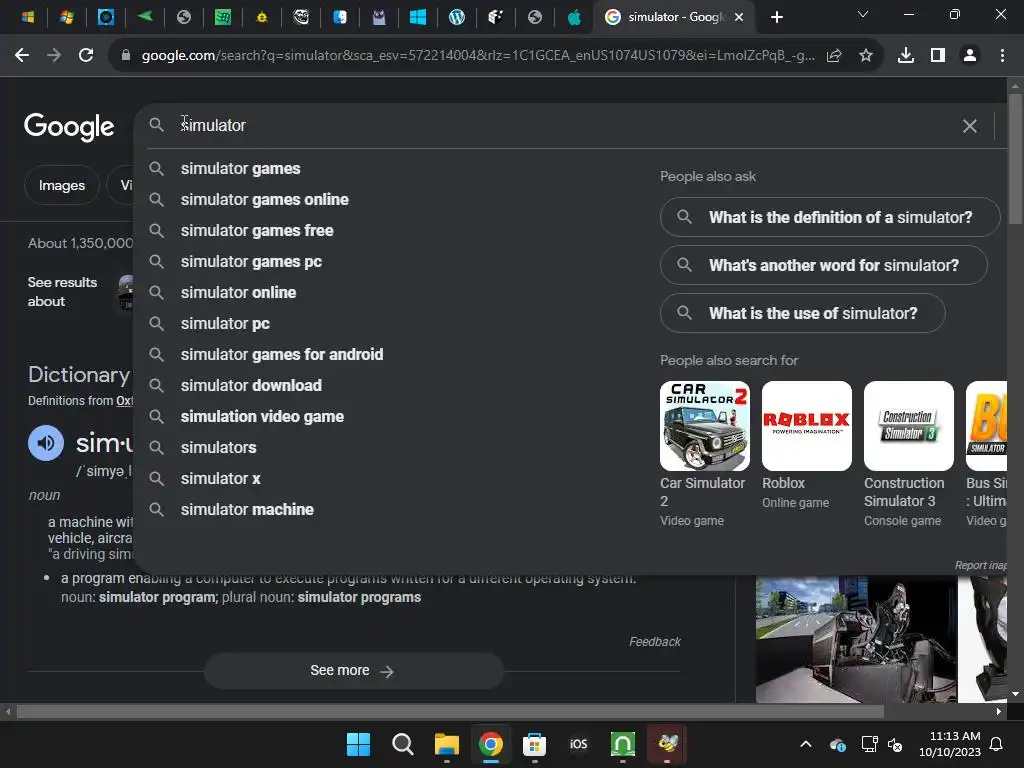1024x768 pixels.
Task: Show hidden system tray icons
Action: click(806, 744)
